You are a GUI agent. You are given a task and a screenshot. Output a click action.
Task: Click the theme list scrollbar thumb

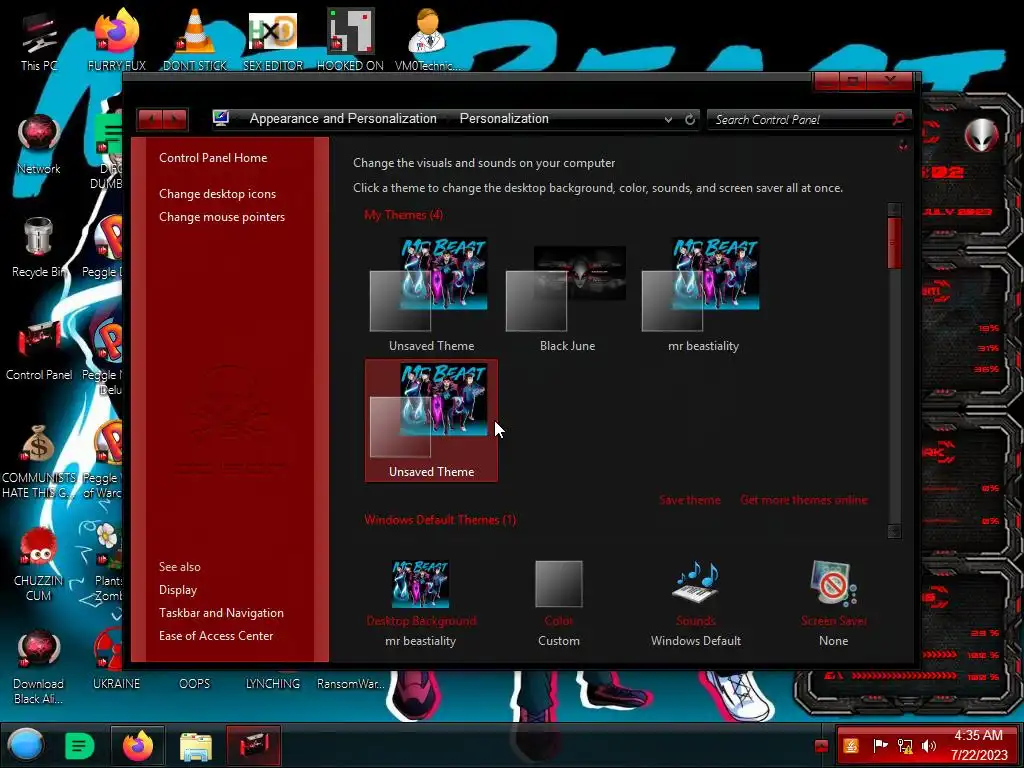pos(894,243)
